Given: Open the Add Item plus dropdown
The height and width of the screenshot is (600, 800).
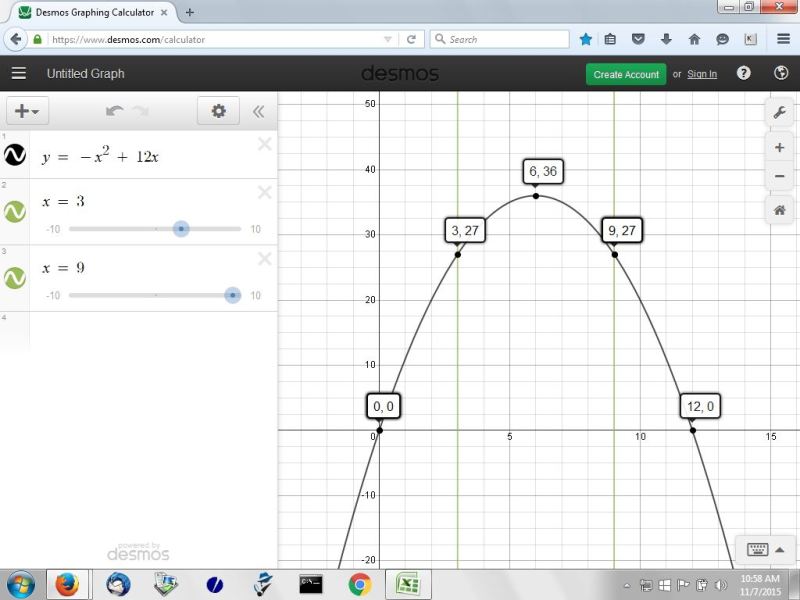Looking at the screenshot, I should point(28,111).
